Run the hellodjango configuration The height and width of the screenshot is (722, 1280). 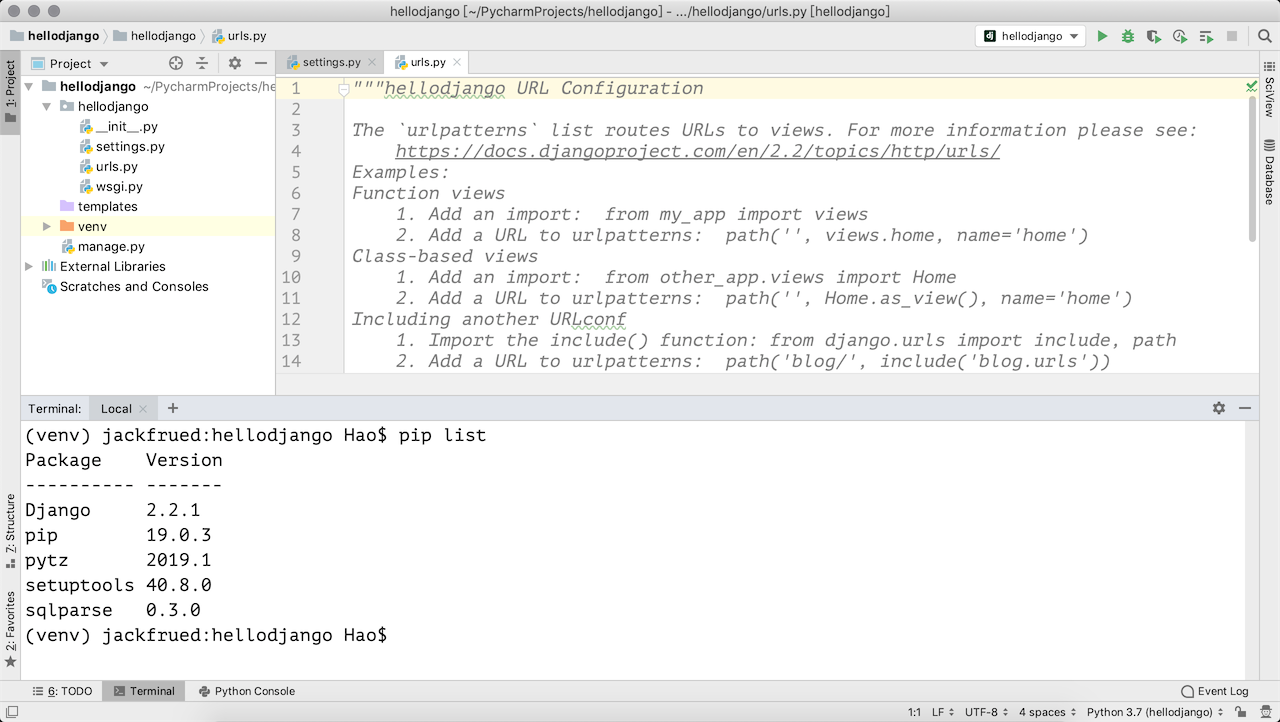1102,36
